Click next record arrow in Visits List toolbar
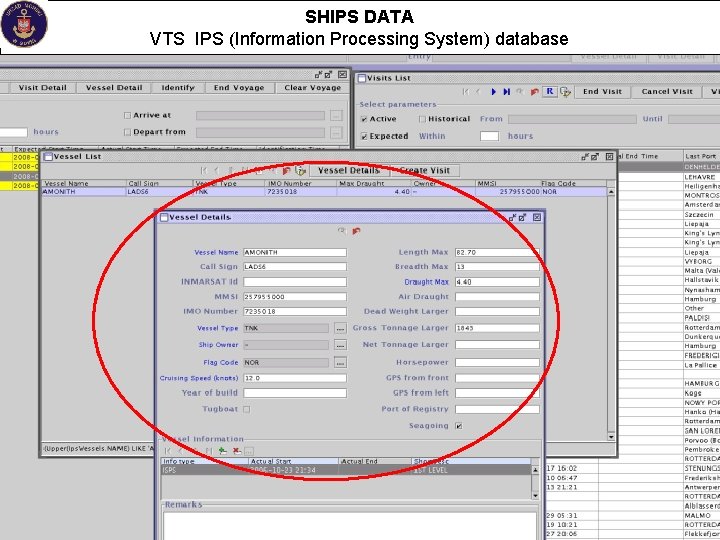Viewport: 720px width, 540px height. pos(494,92)
